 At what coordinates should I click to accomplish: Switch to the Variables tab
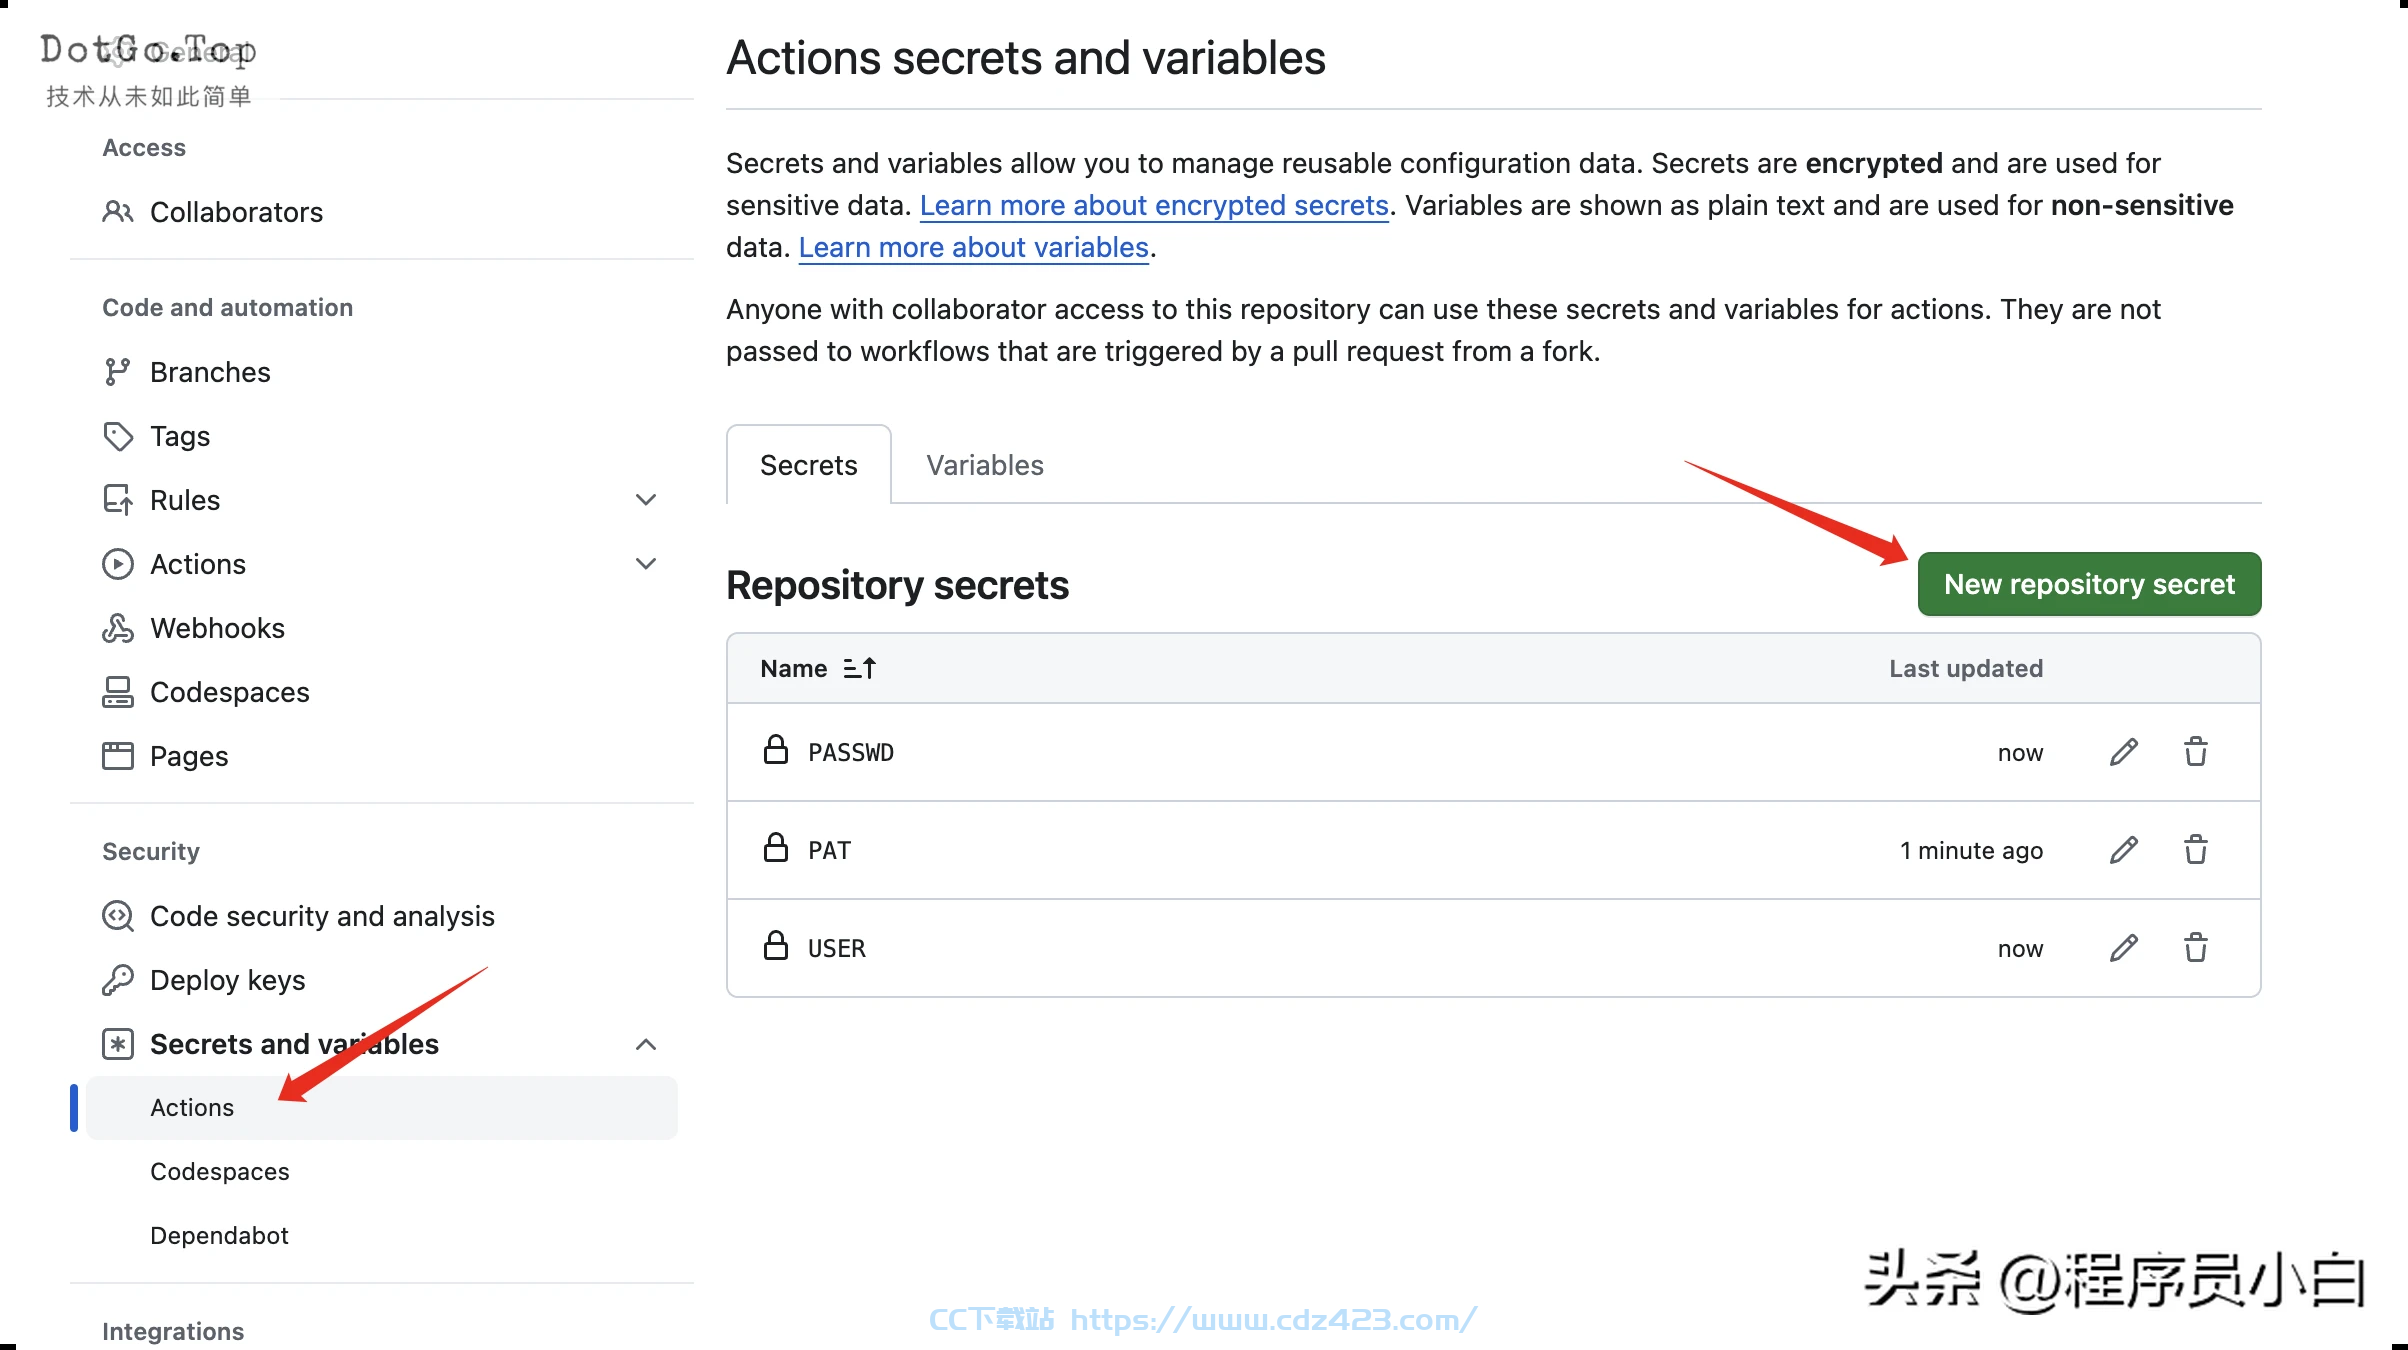coord(985,465)
